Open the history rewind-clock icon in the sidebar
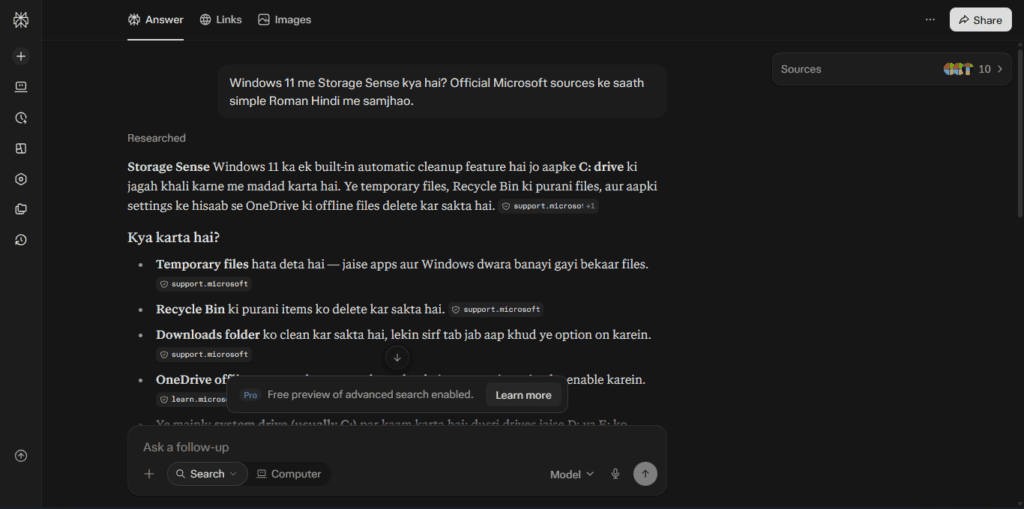 click(x=21, y=240)
